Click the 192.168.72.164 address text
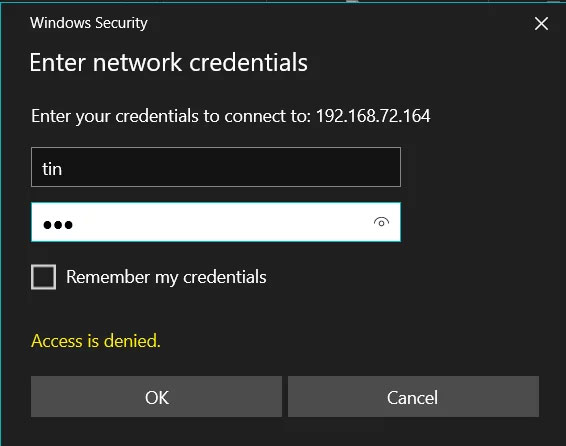The height and width of the screenshot is (446, 566). [373, 116]
